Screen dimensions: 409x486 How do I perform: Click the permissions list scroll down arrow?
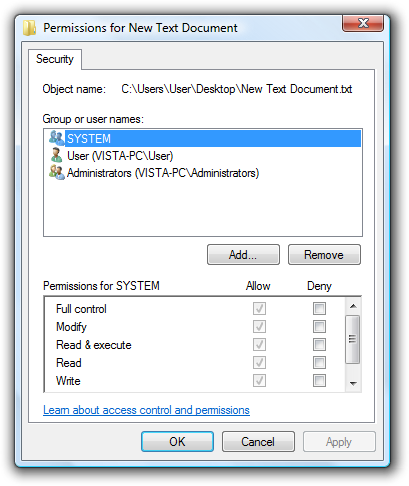pos(353,384)
